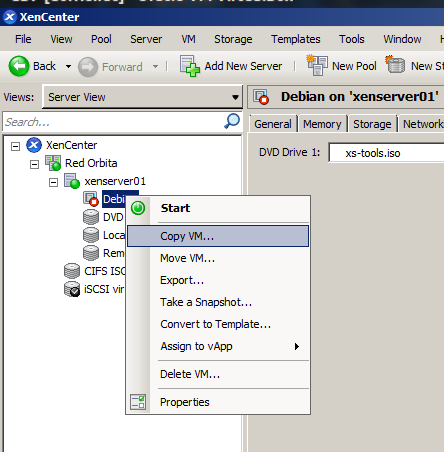The width and height of the screenshot is (444, 452).
Task: Click the VM icon in Debian header
Action: [x=261, y=97]
